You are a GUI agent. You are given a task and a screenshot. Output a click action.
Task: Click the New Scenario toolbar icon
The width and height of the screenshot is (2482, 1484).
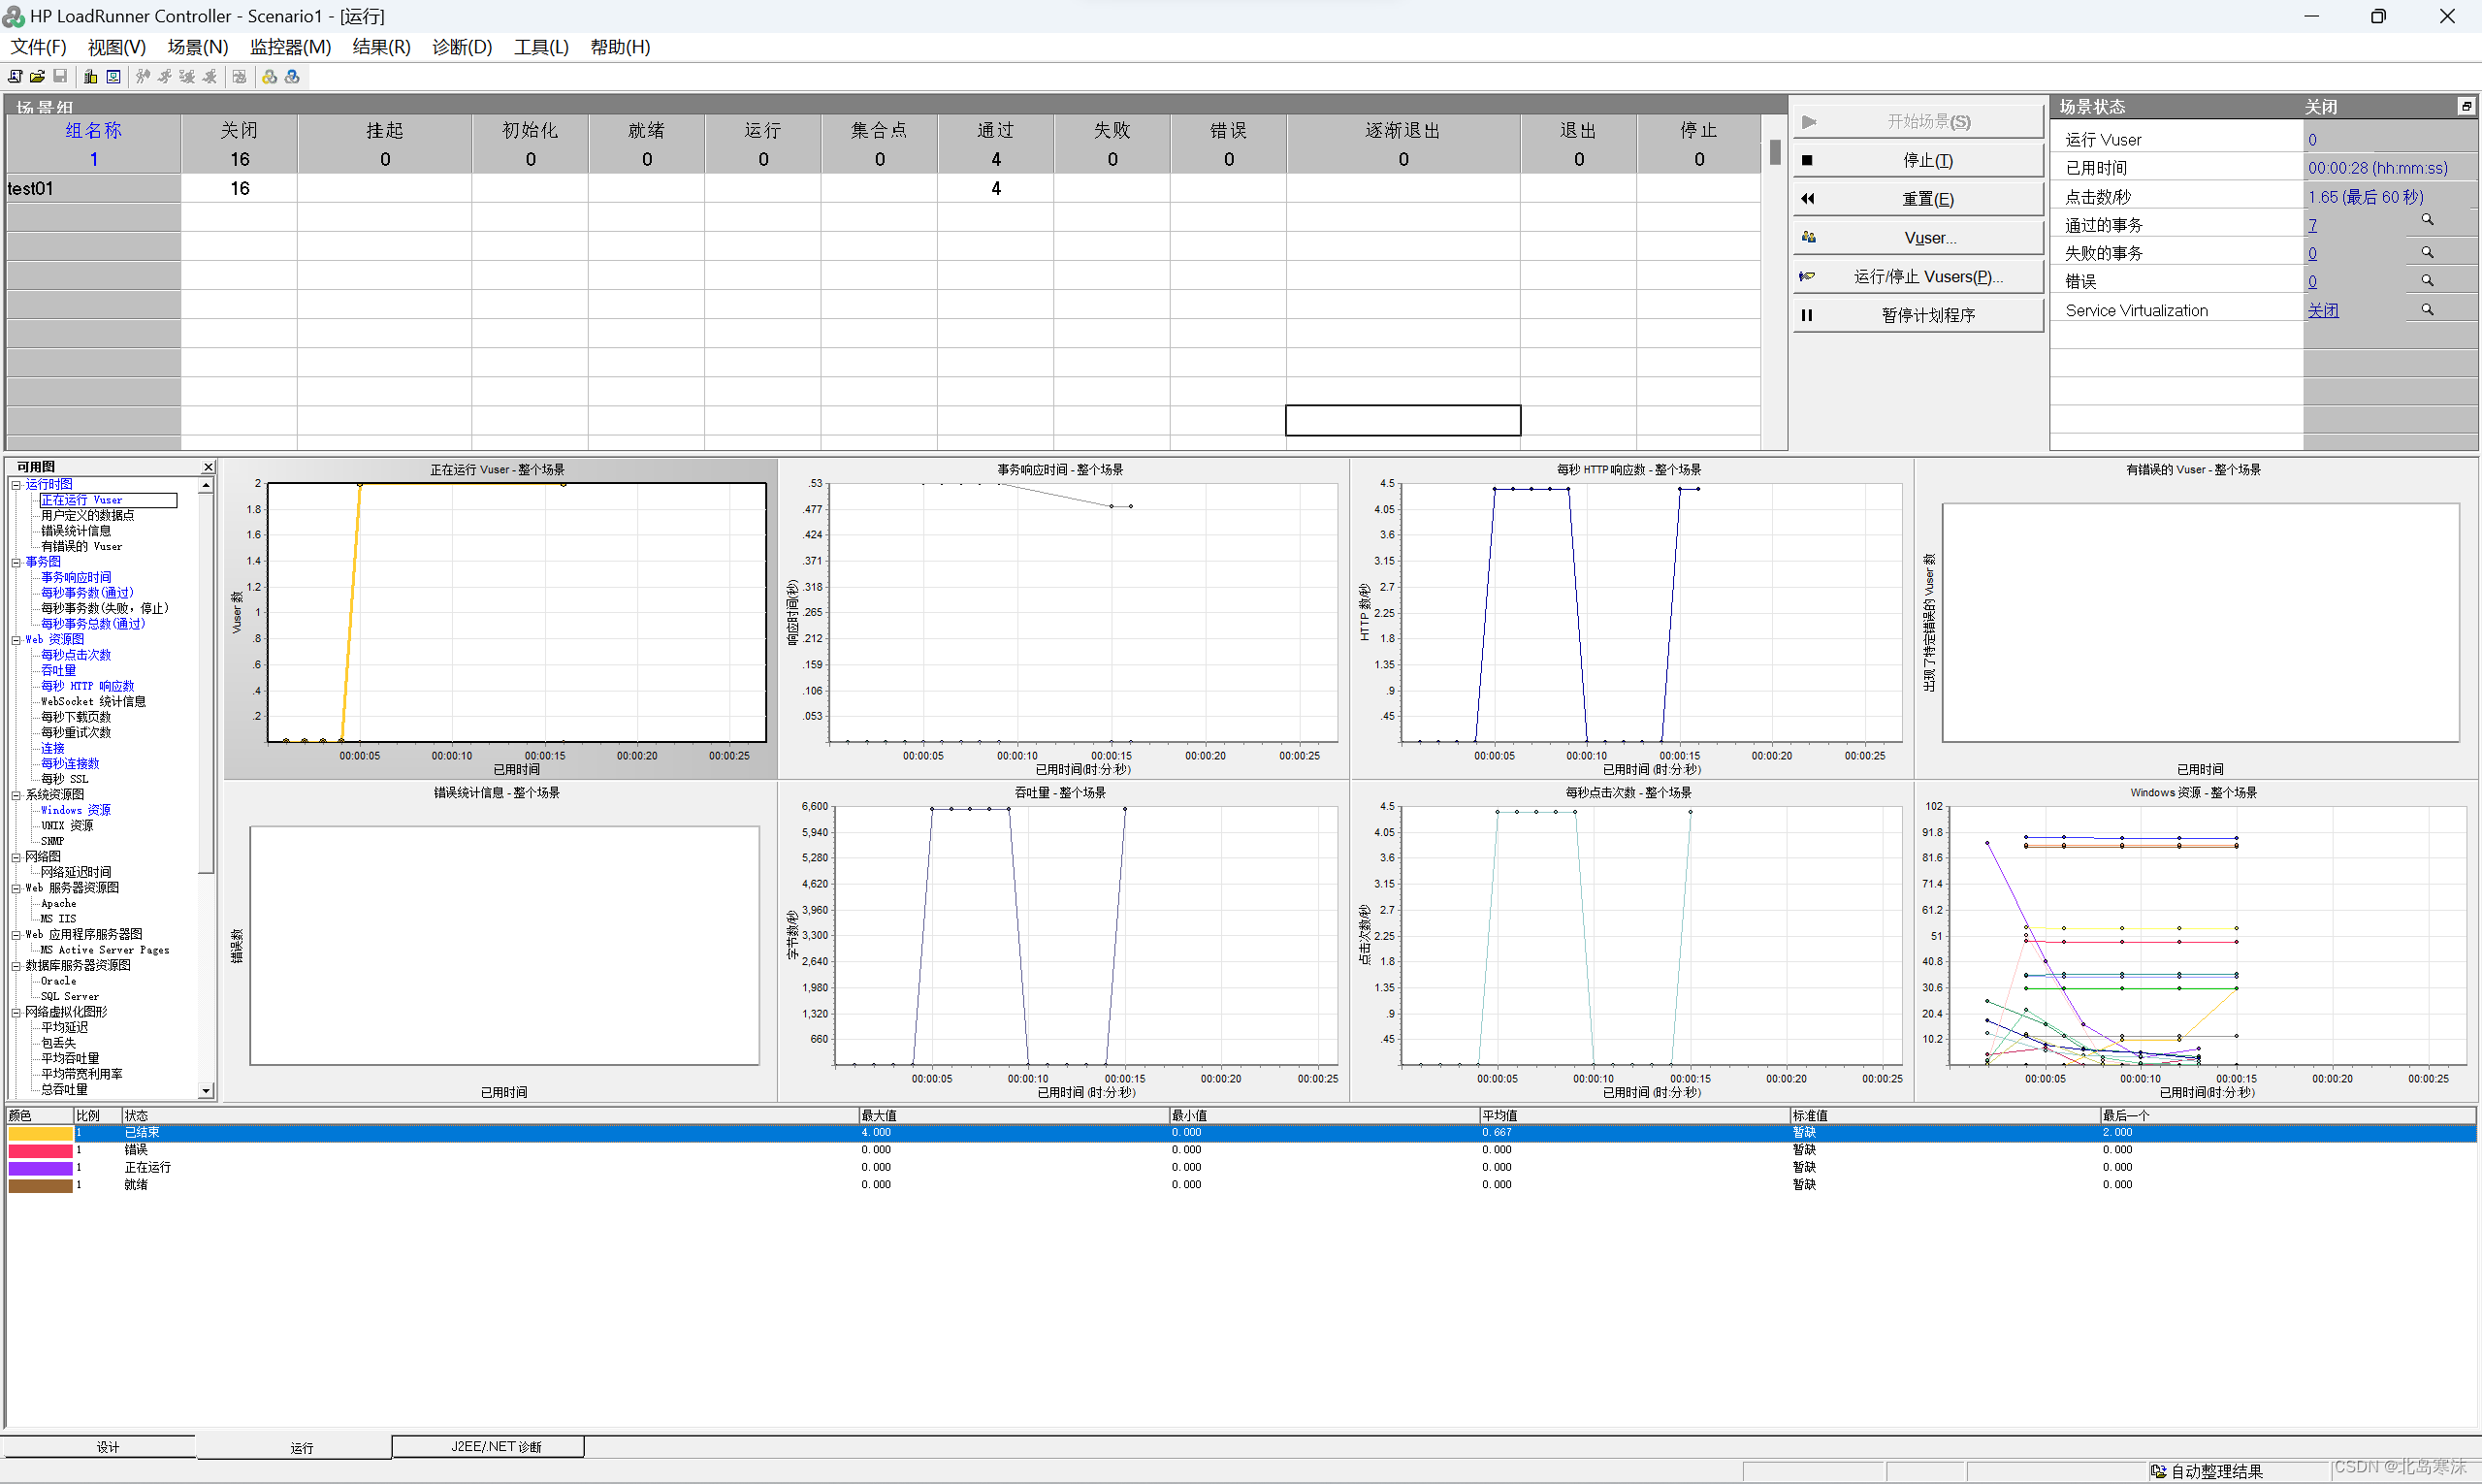click(x=15, y=77)
